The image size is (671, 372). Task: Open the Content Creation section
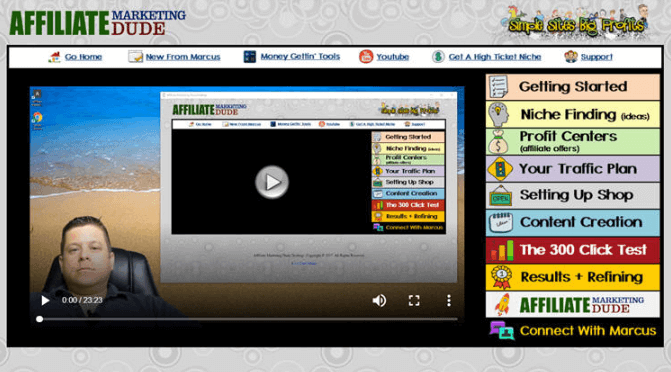pyautogui.click(x=573, y=223)
